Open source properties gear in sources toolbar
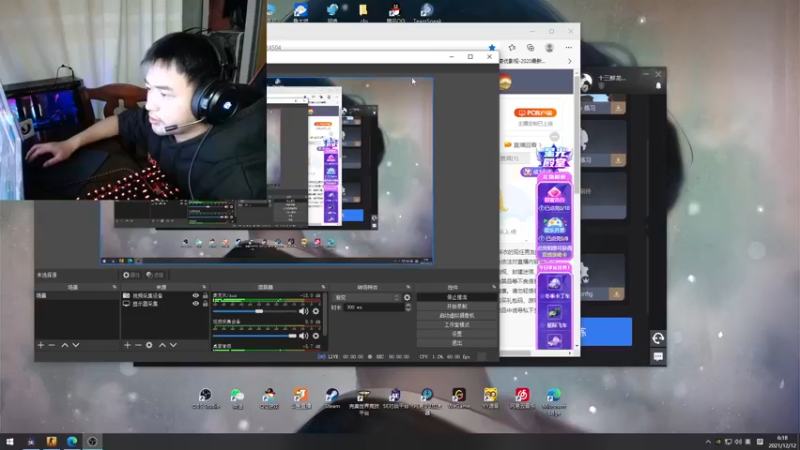 tap(149, 345)
